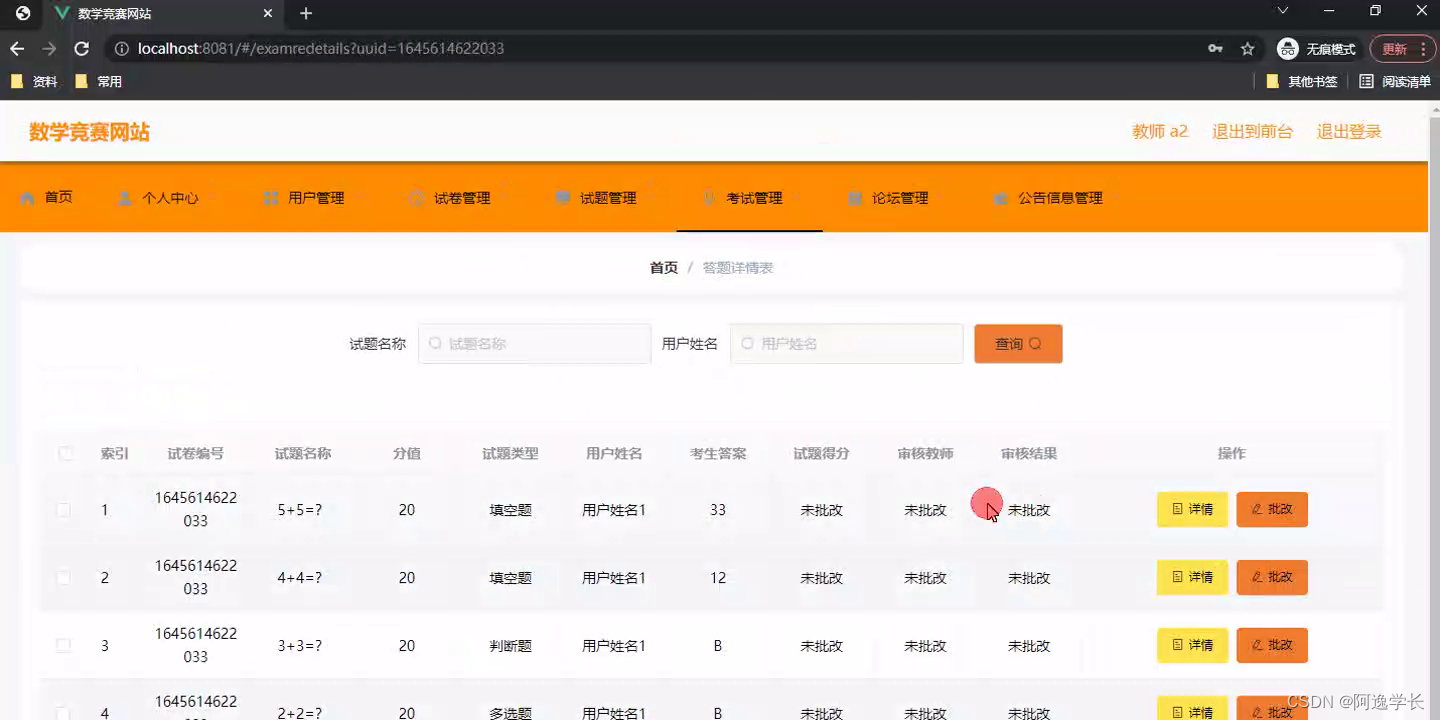The width and height of the screenshot is (1440, 720).
Task: Click the cell text 5+5=?
Action: (300, 510)
